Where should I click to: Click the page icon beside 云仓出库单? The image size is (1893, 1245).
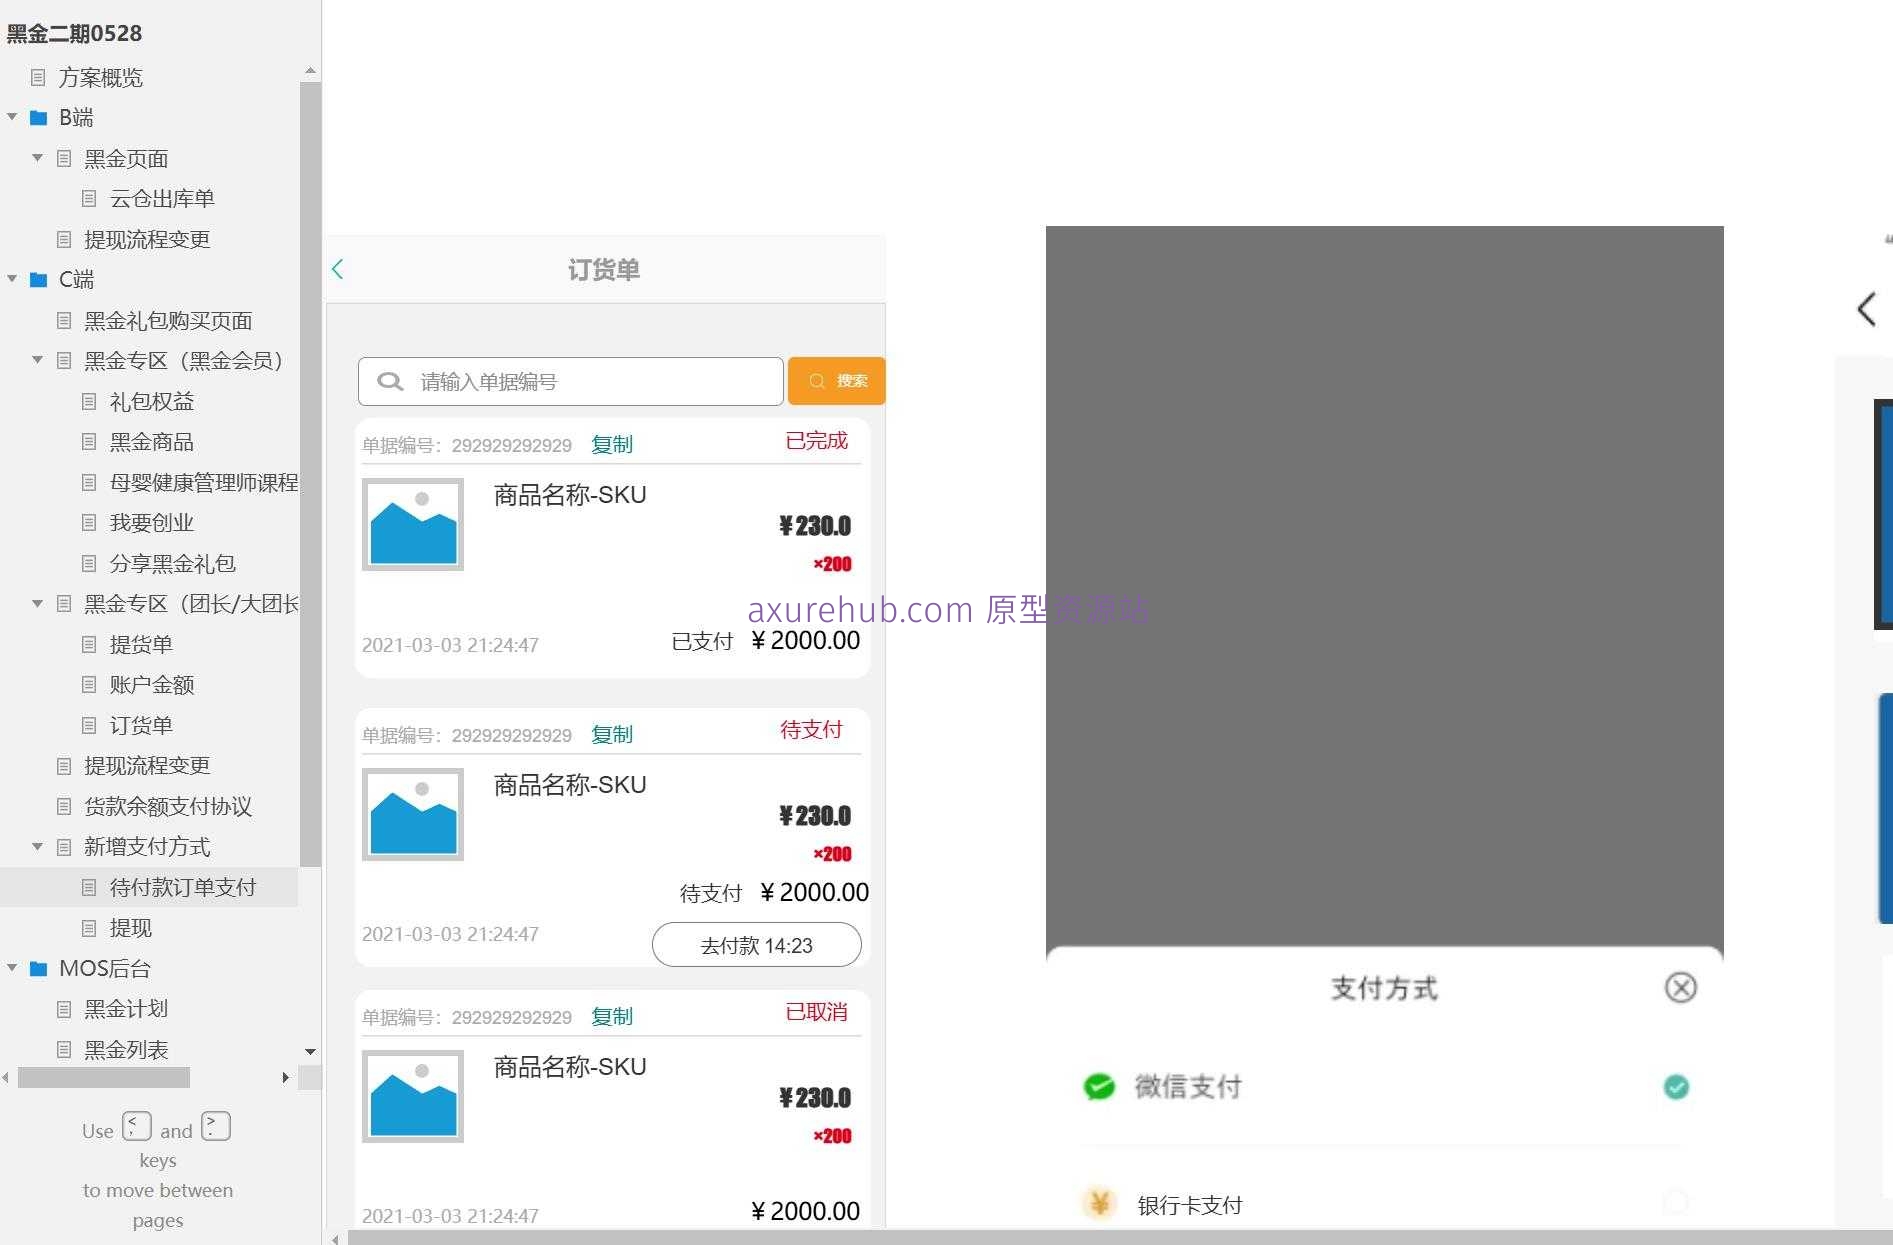(x=89, y=198)
